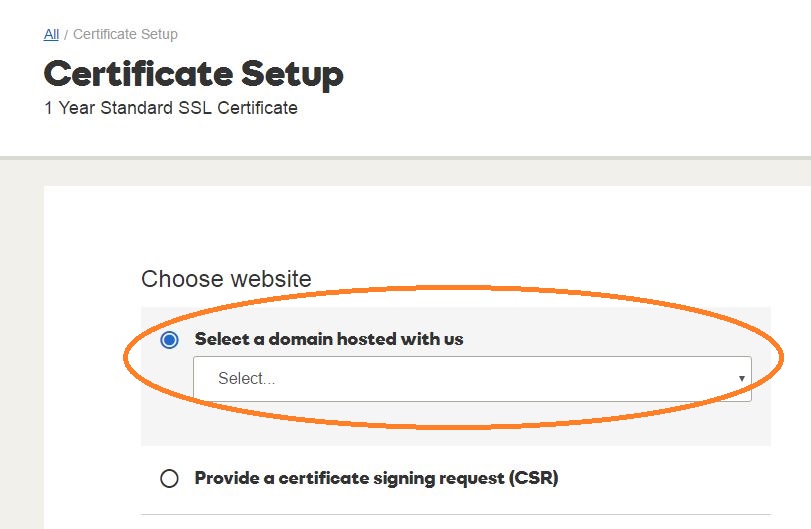
Task: Choose the certificate signing request radio button
Action: [x=170, y=478]
